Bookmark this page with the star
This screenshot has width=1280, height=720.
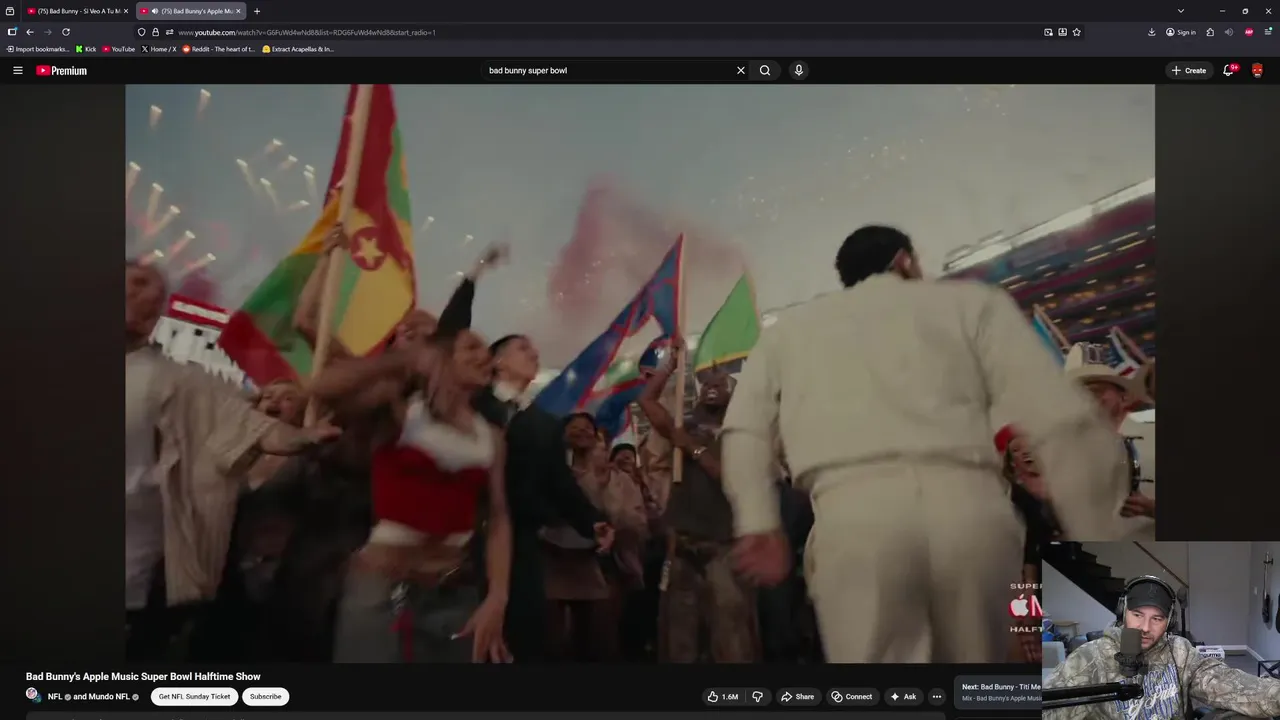1076,32
